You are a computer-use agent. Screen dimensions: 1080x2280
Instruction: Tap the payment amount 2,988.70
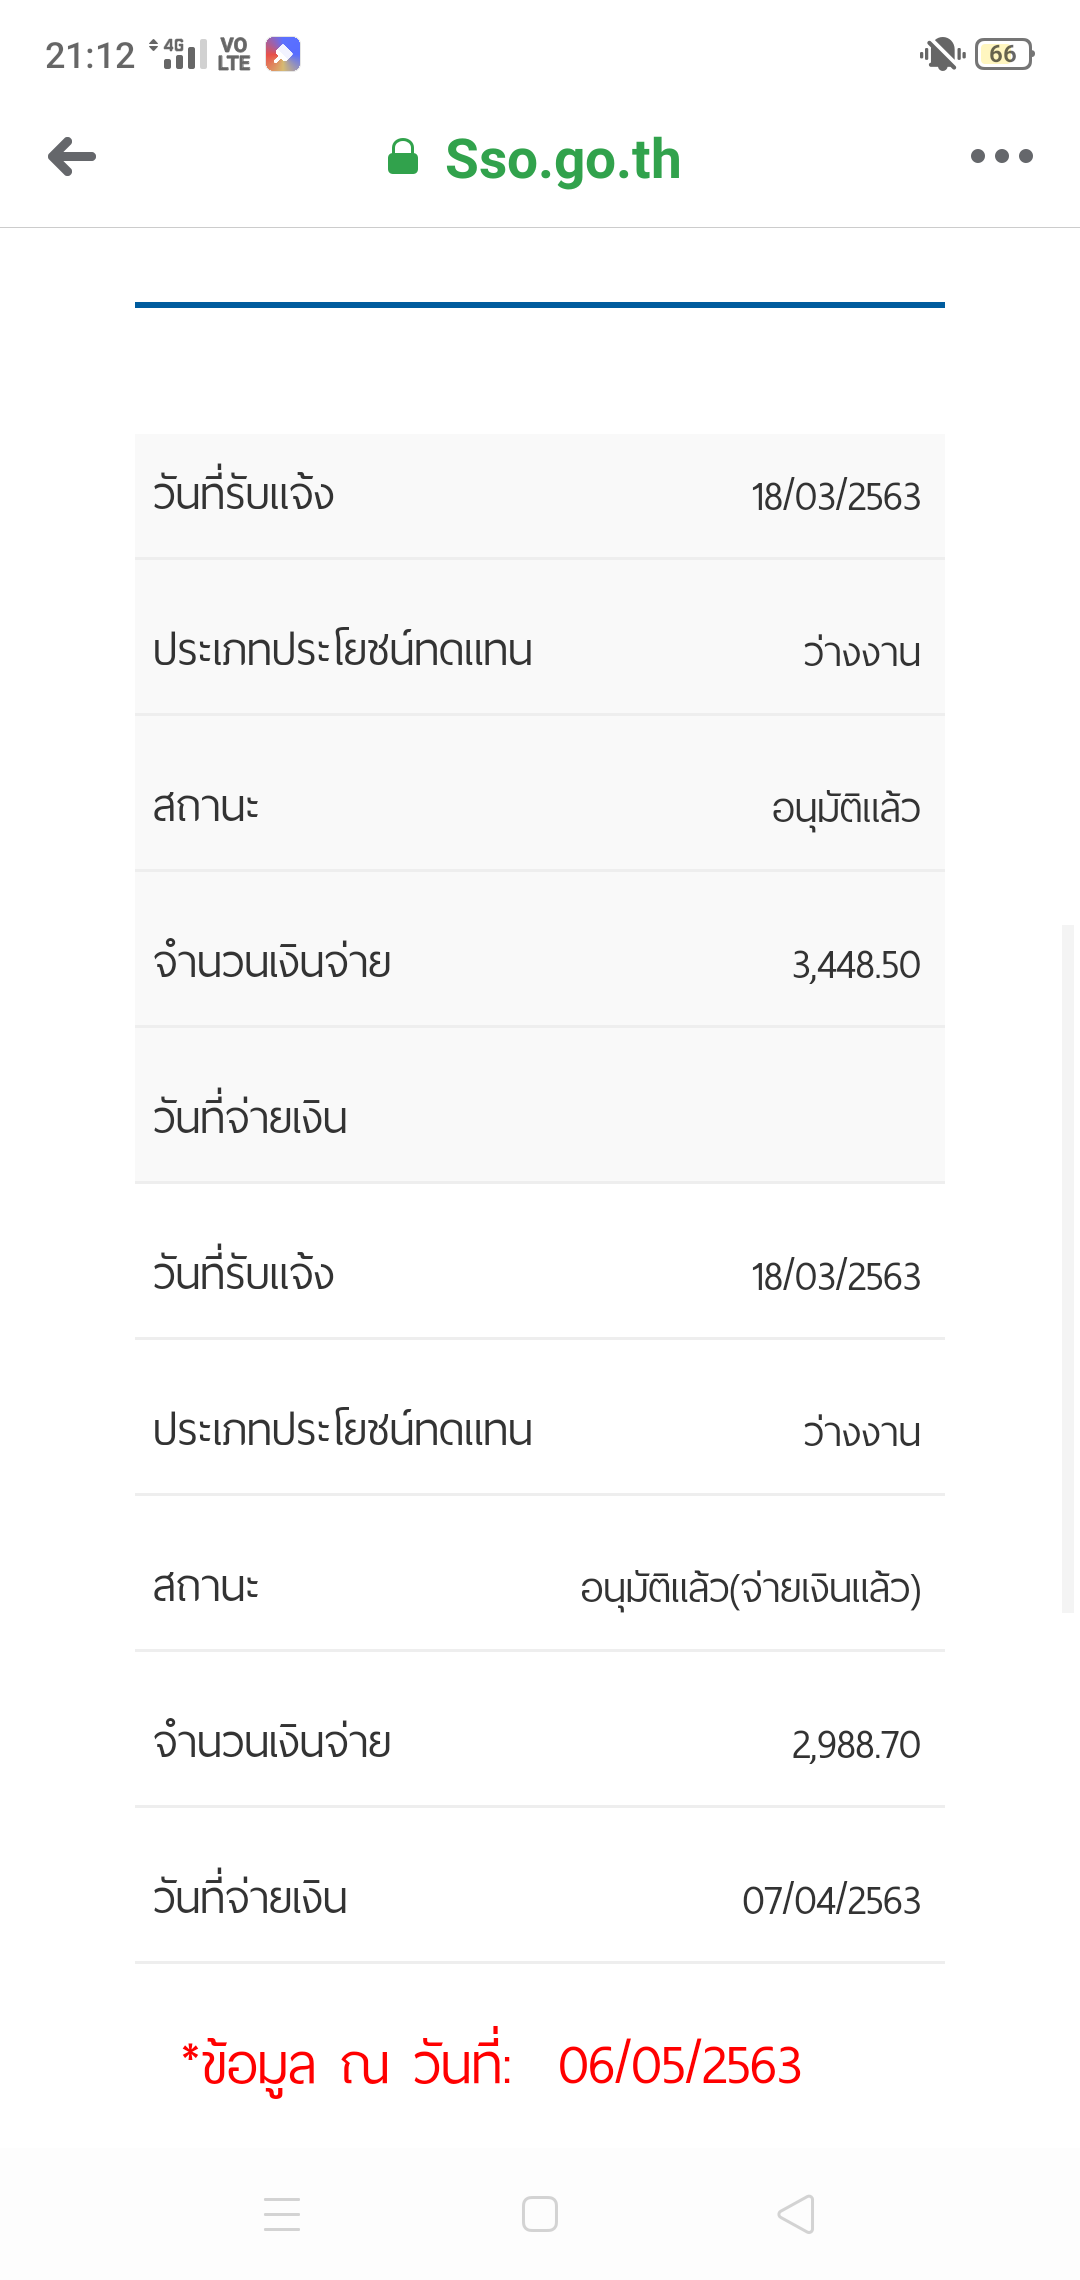[856, 1745]
